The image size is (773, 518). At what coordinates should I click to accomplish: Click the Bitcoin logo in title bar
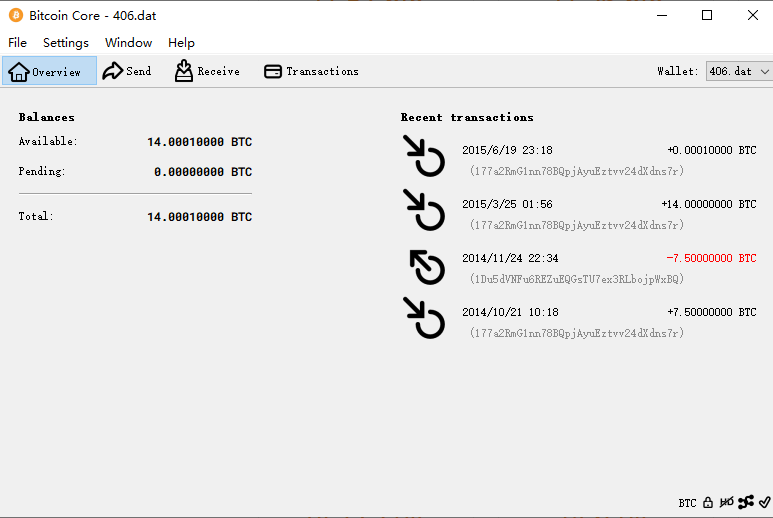click(x=15, y=16)
